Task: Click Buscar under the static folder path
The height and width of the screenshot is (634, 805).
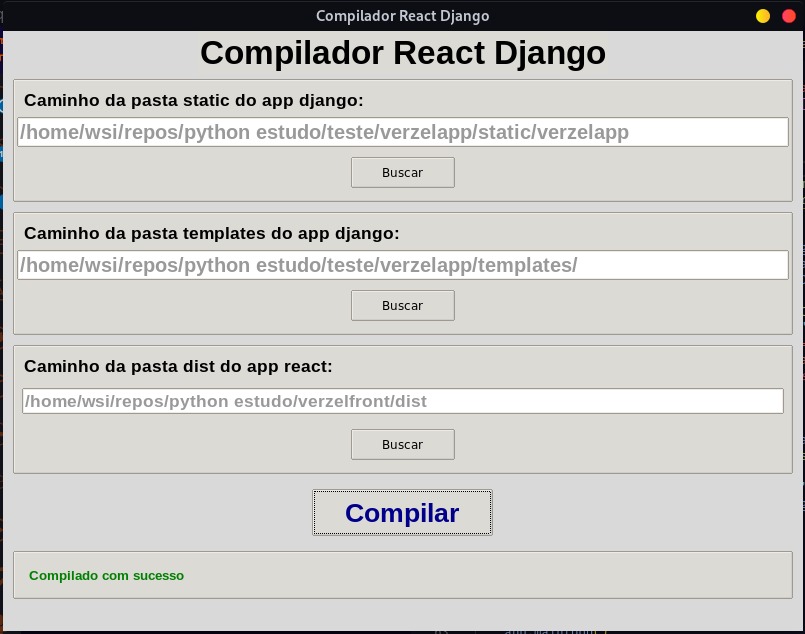Action: [402, 172]
